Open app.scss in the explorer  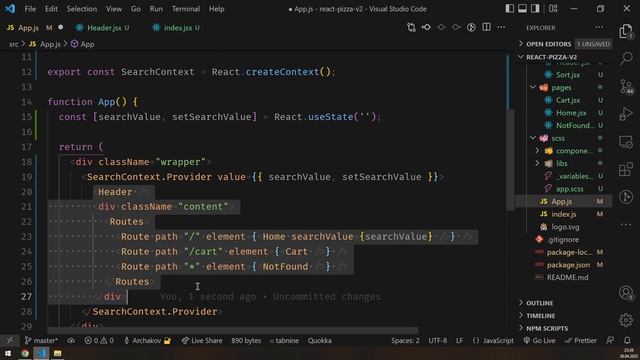[569, 189]
